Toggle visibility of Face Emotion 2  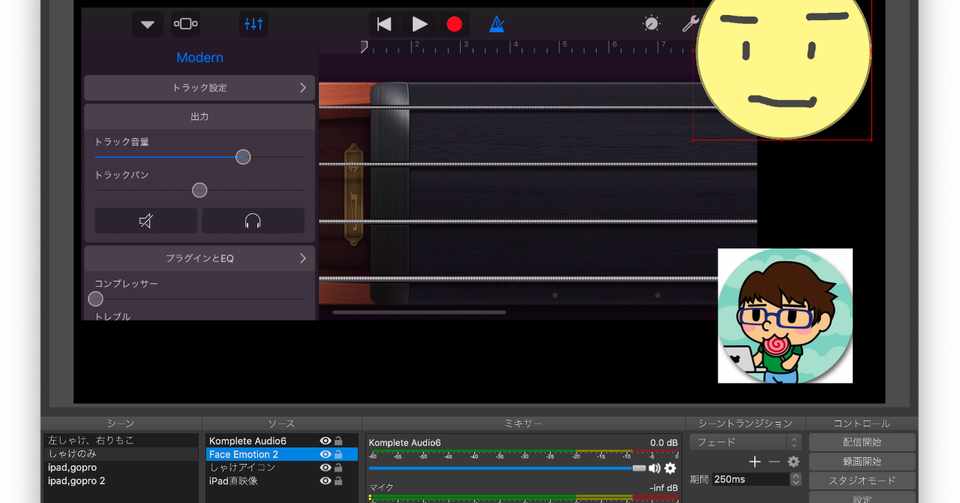[x=325, y=454]
